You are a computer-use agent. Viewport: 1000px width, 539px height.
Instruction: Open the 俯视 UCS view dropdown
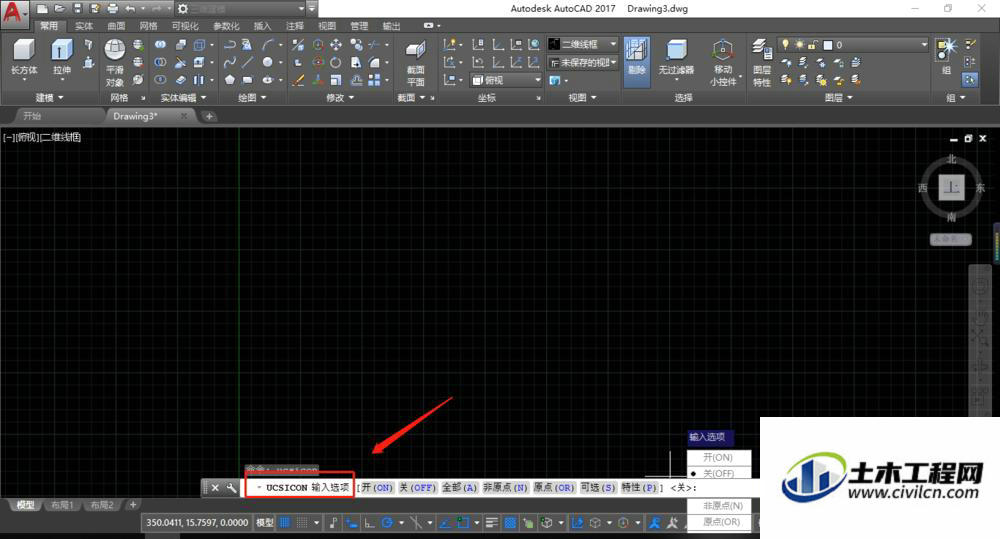(506, 80)
